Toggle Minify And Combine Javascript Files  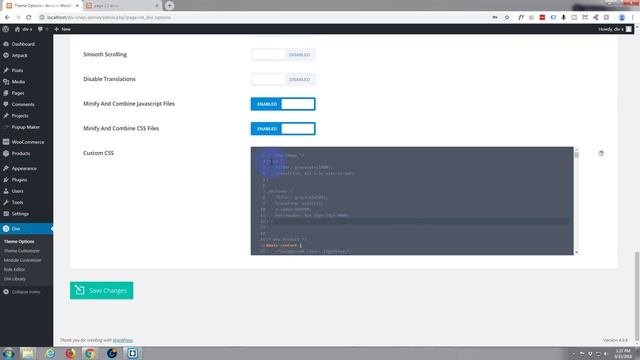pyautogui.click(x=283, y=104)
